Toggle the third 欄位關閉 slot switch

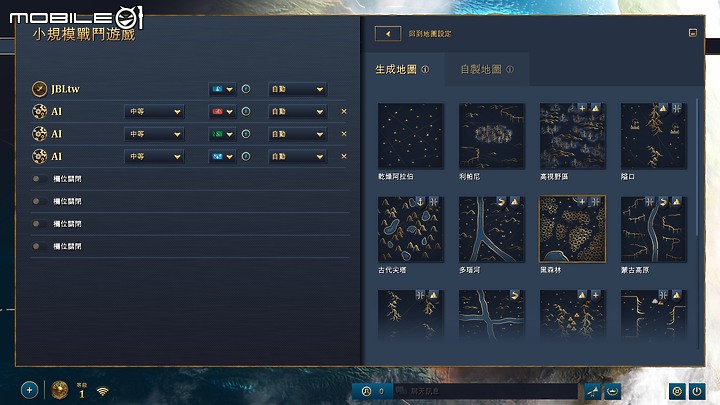pyautogui.click(x=39, y=224)
